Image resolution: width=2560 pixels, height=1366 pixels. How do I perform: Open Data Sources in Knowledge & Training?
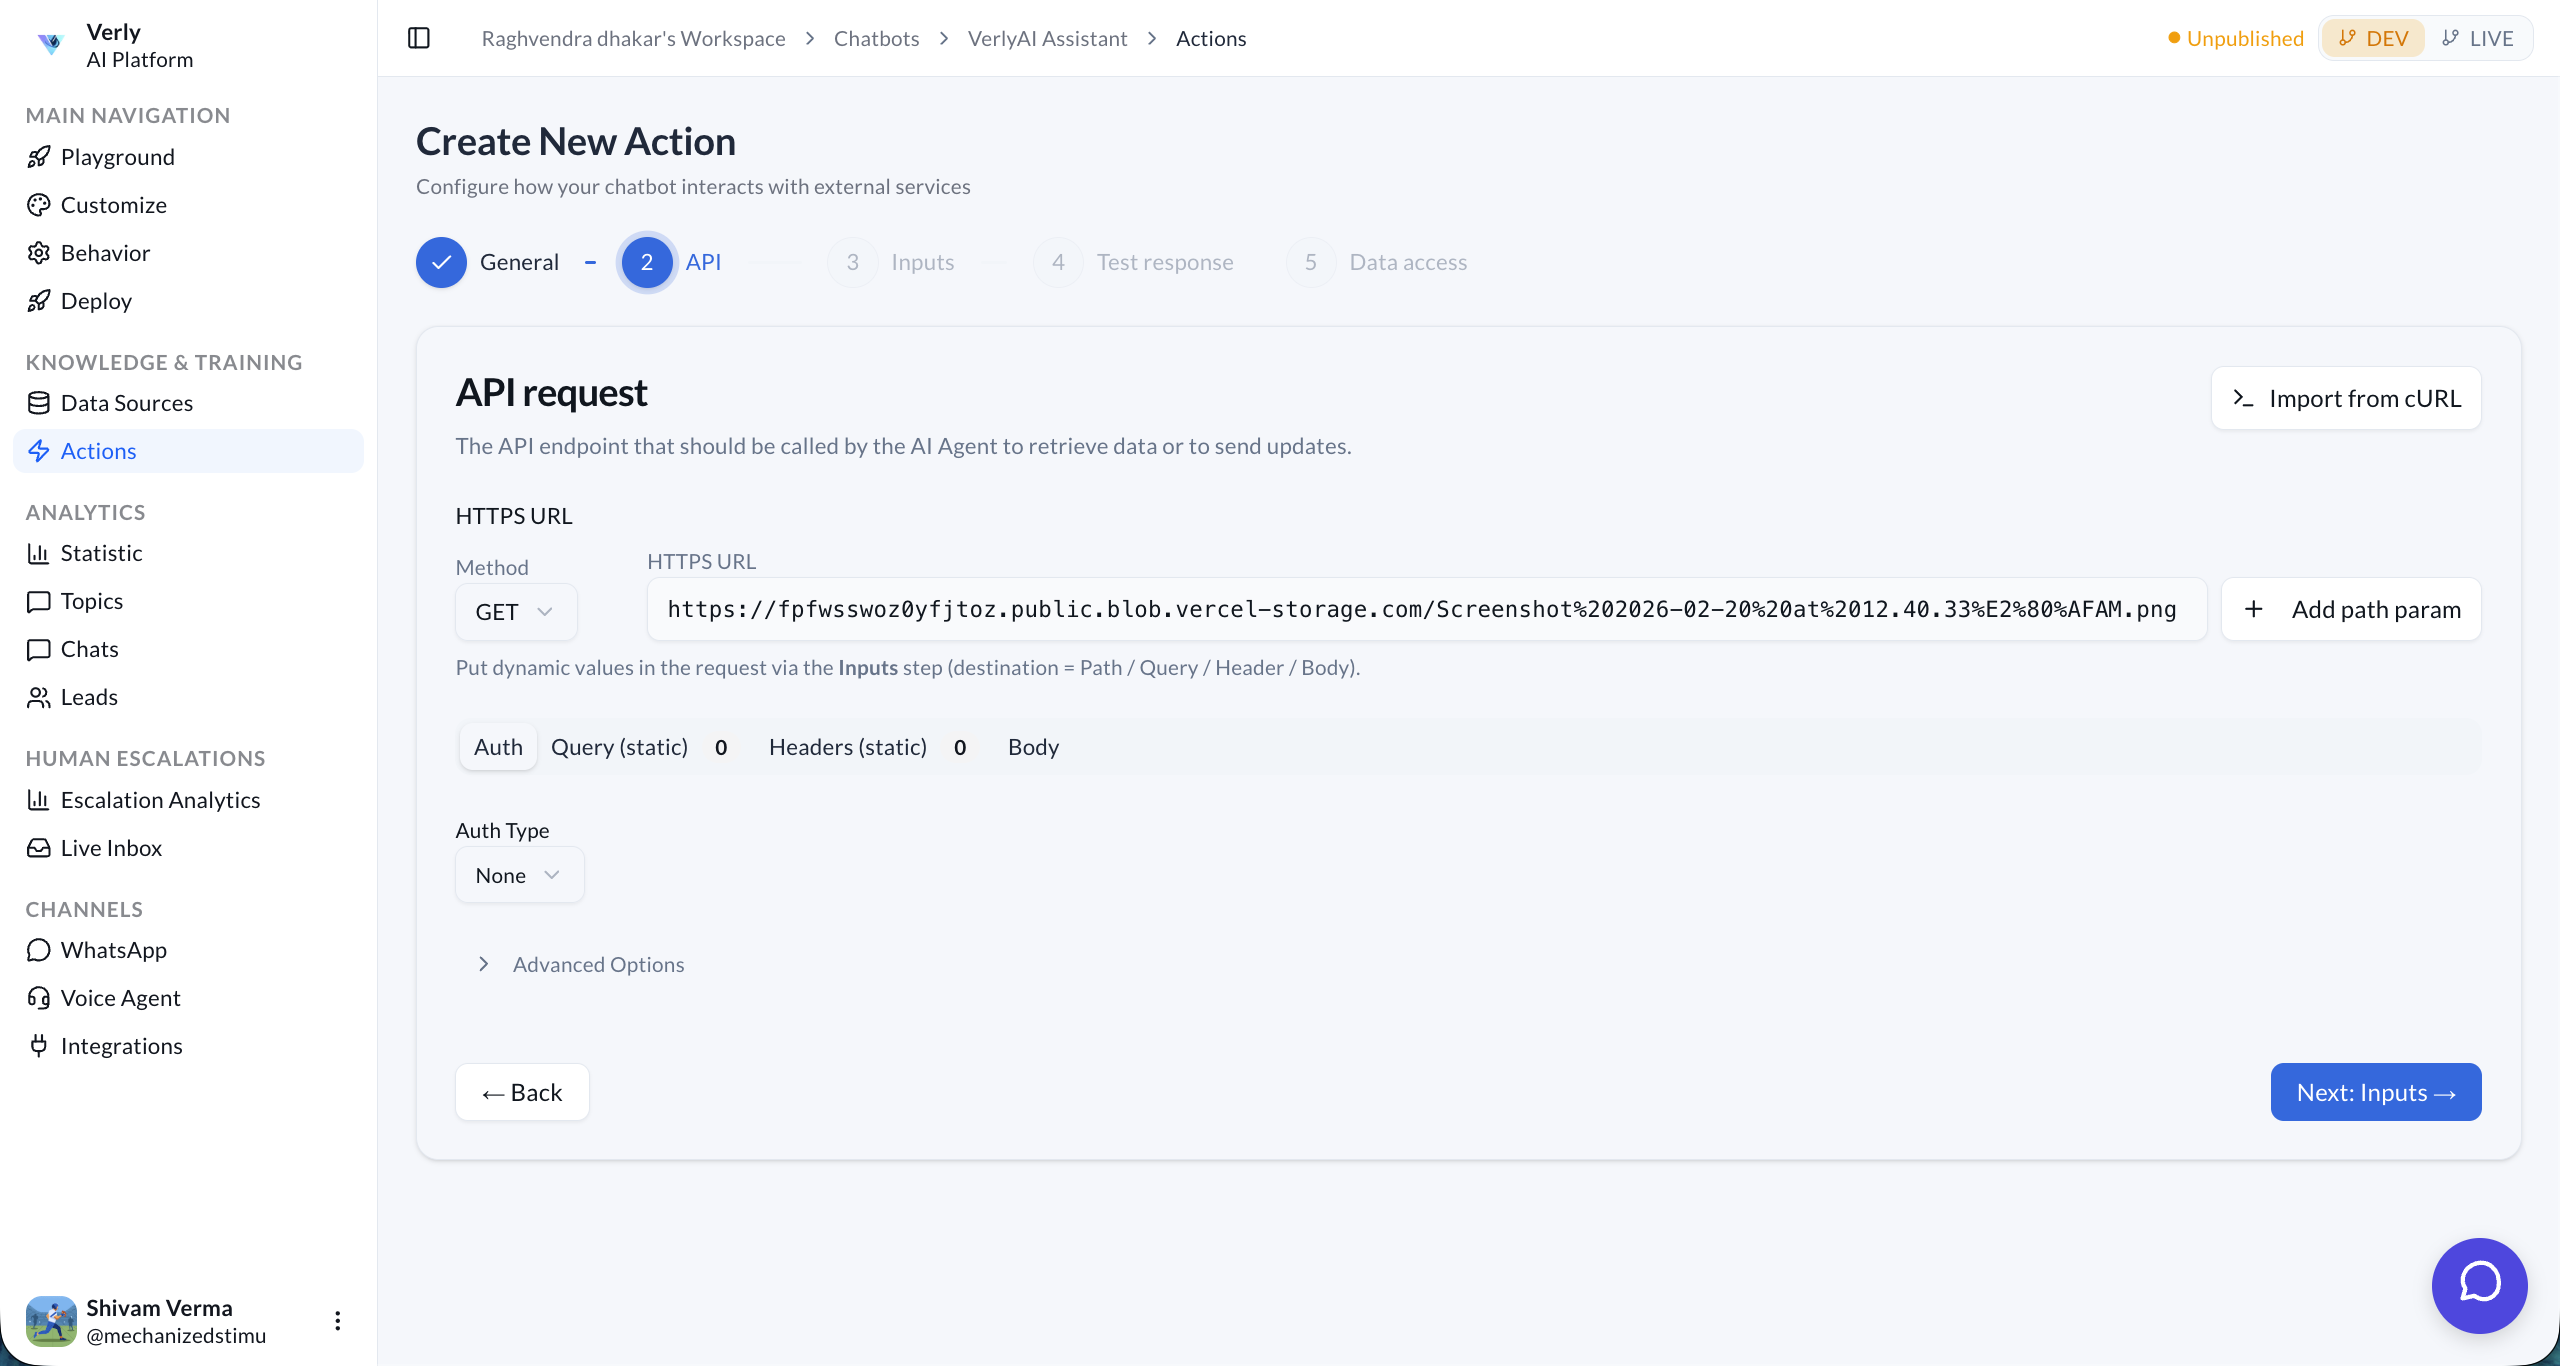[127, 402]
